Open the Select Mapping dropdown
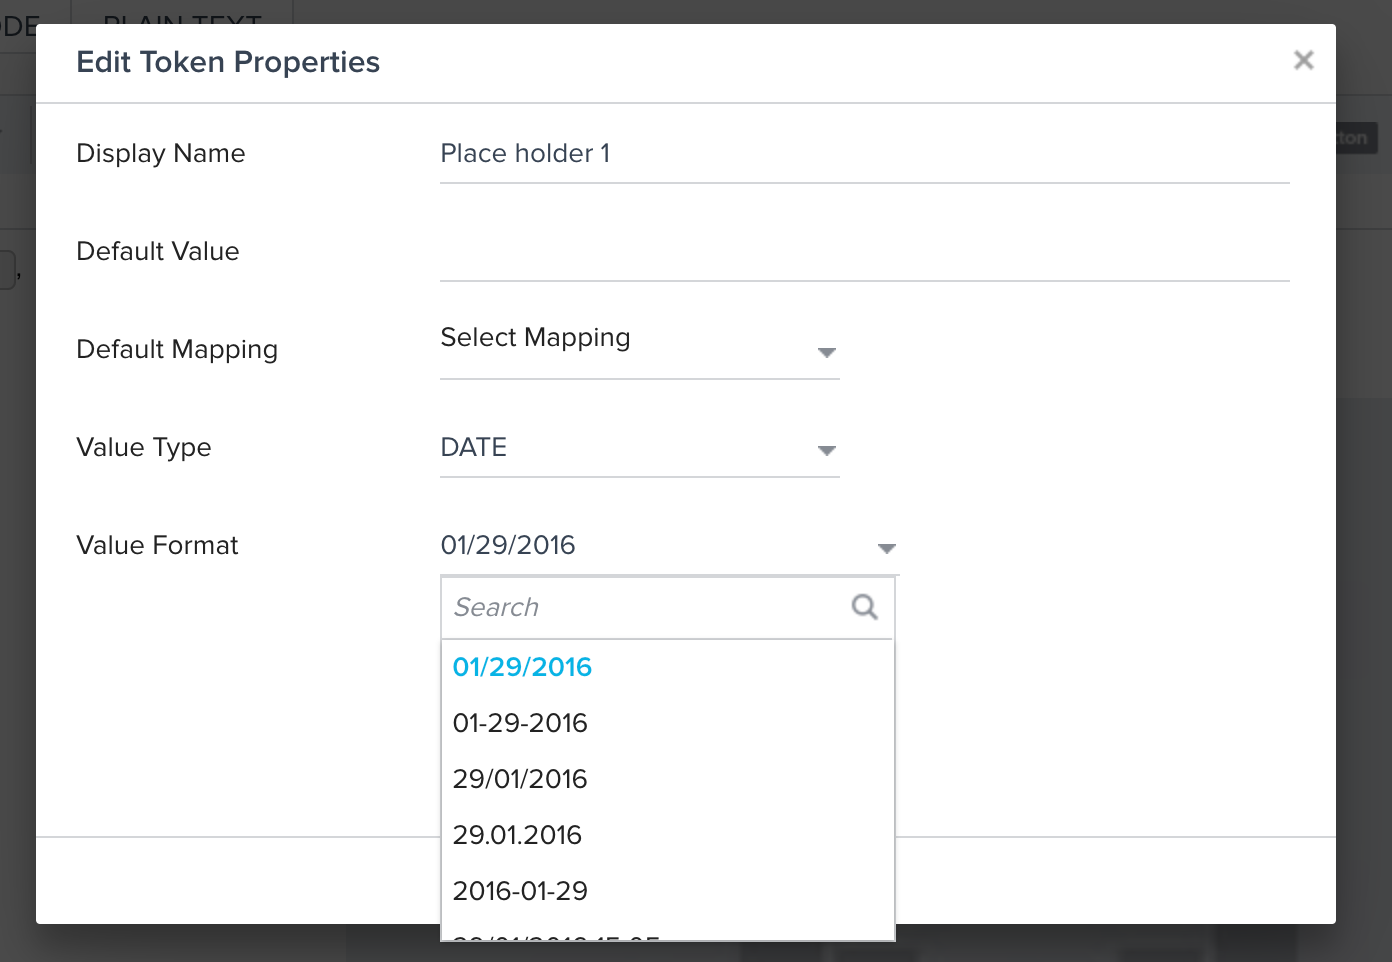 click(639, 350)
